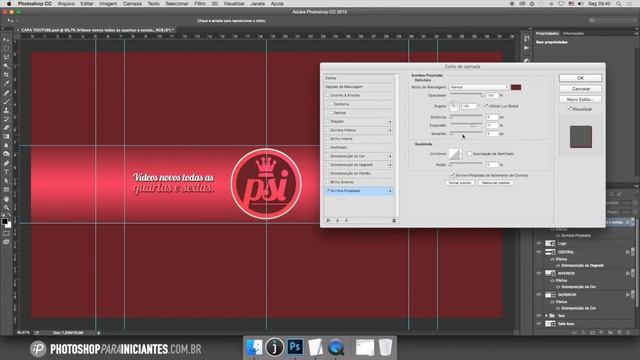Select the Gradient tool
The width and height of the screenshot is (640, 360).
point(6,136)
